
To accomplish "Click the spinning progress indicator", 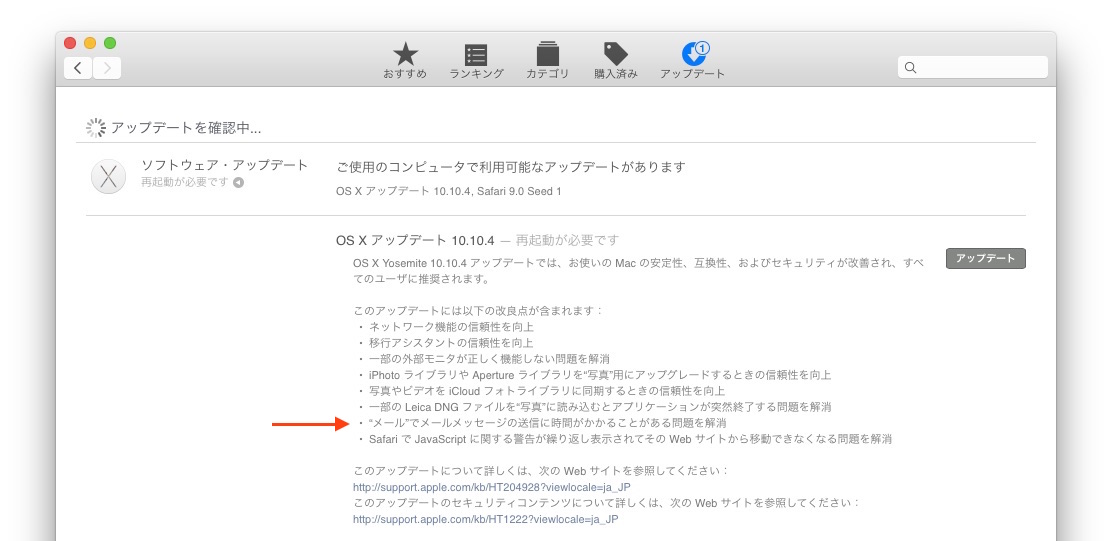I will tap(96, 128).
